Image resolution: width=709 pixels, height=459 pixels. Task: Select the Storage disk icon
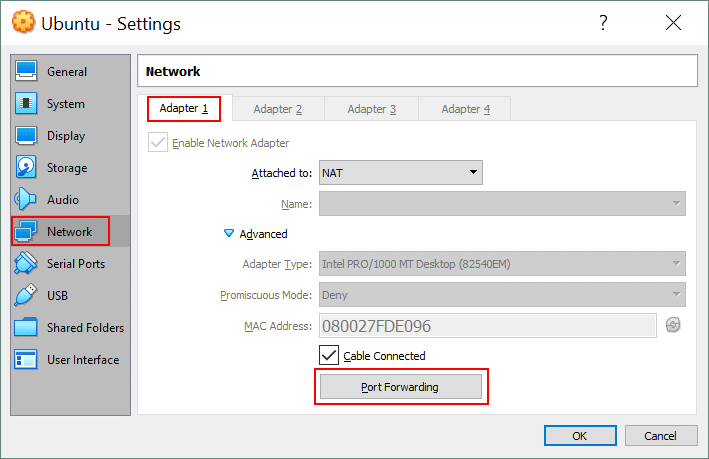27,168
